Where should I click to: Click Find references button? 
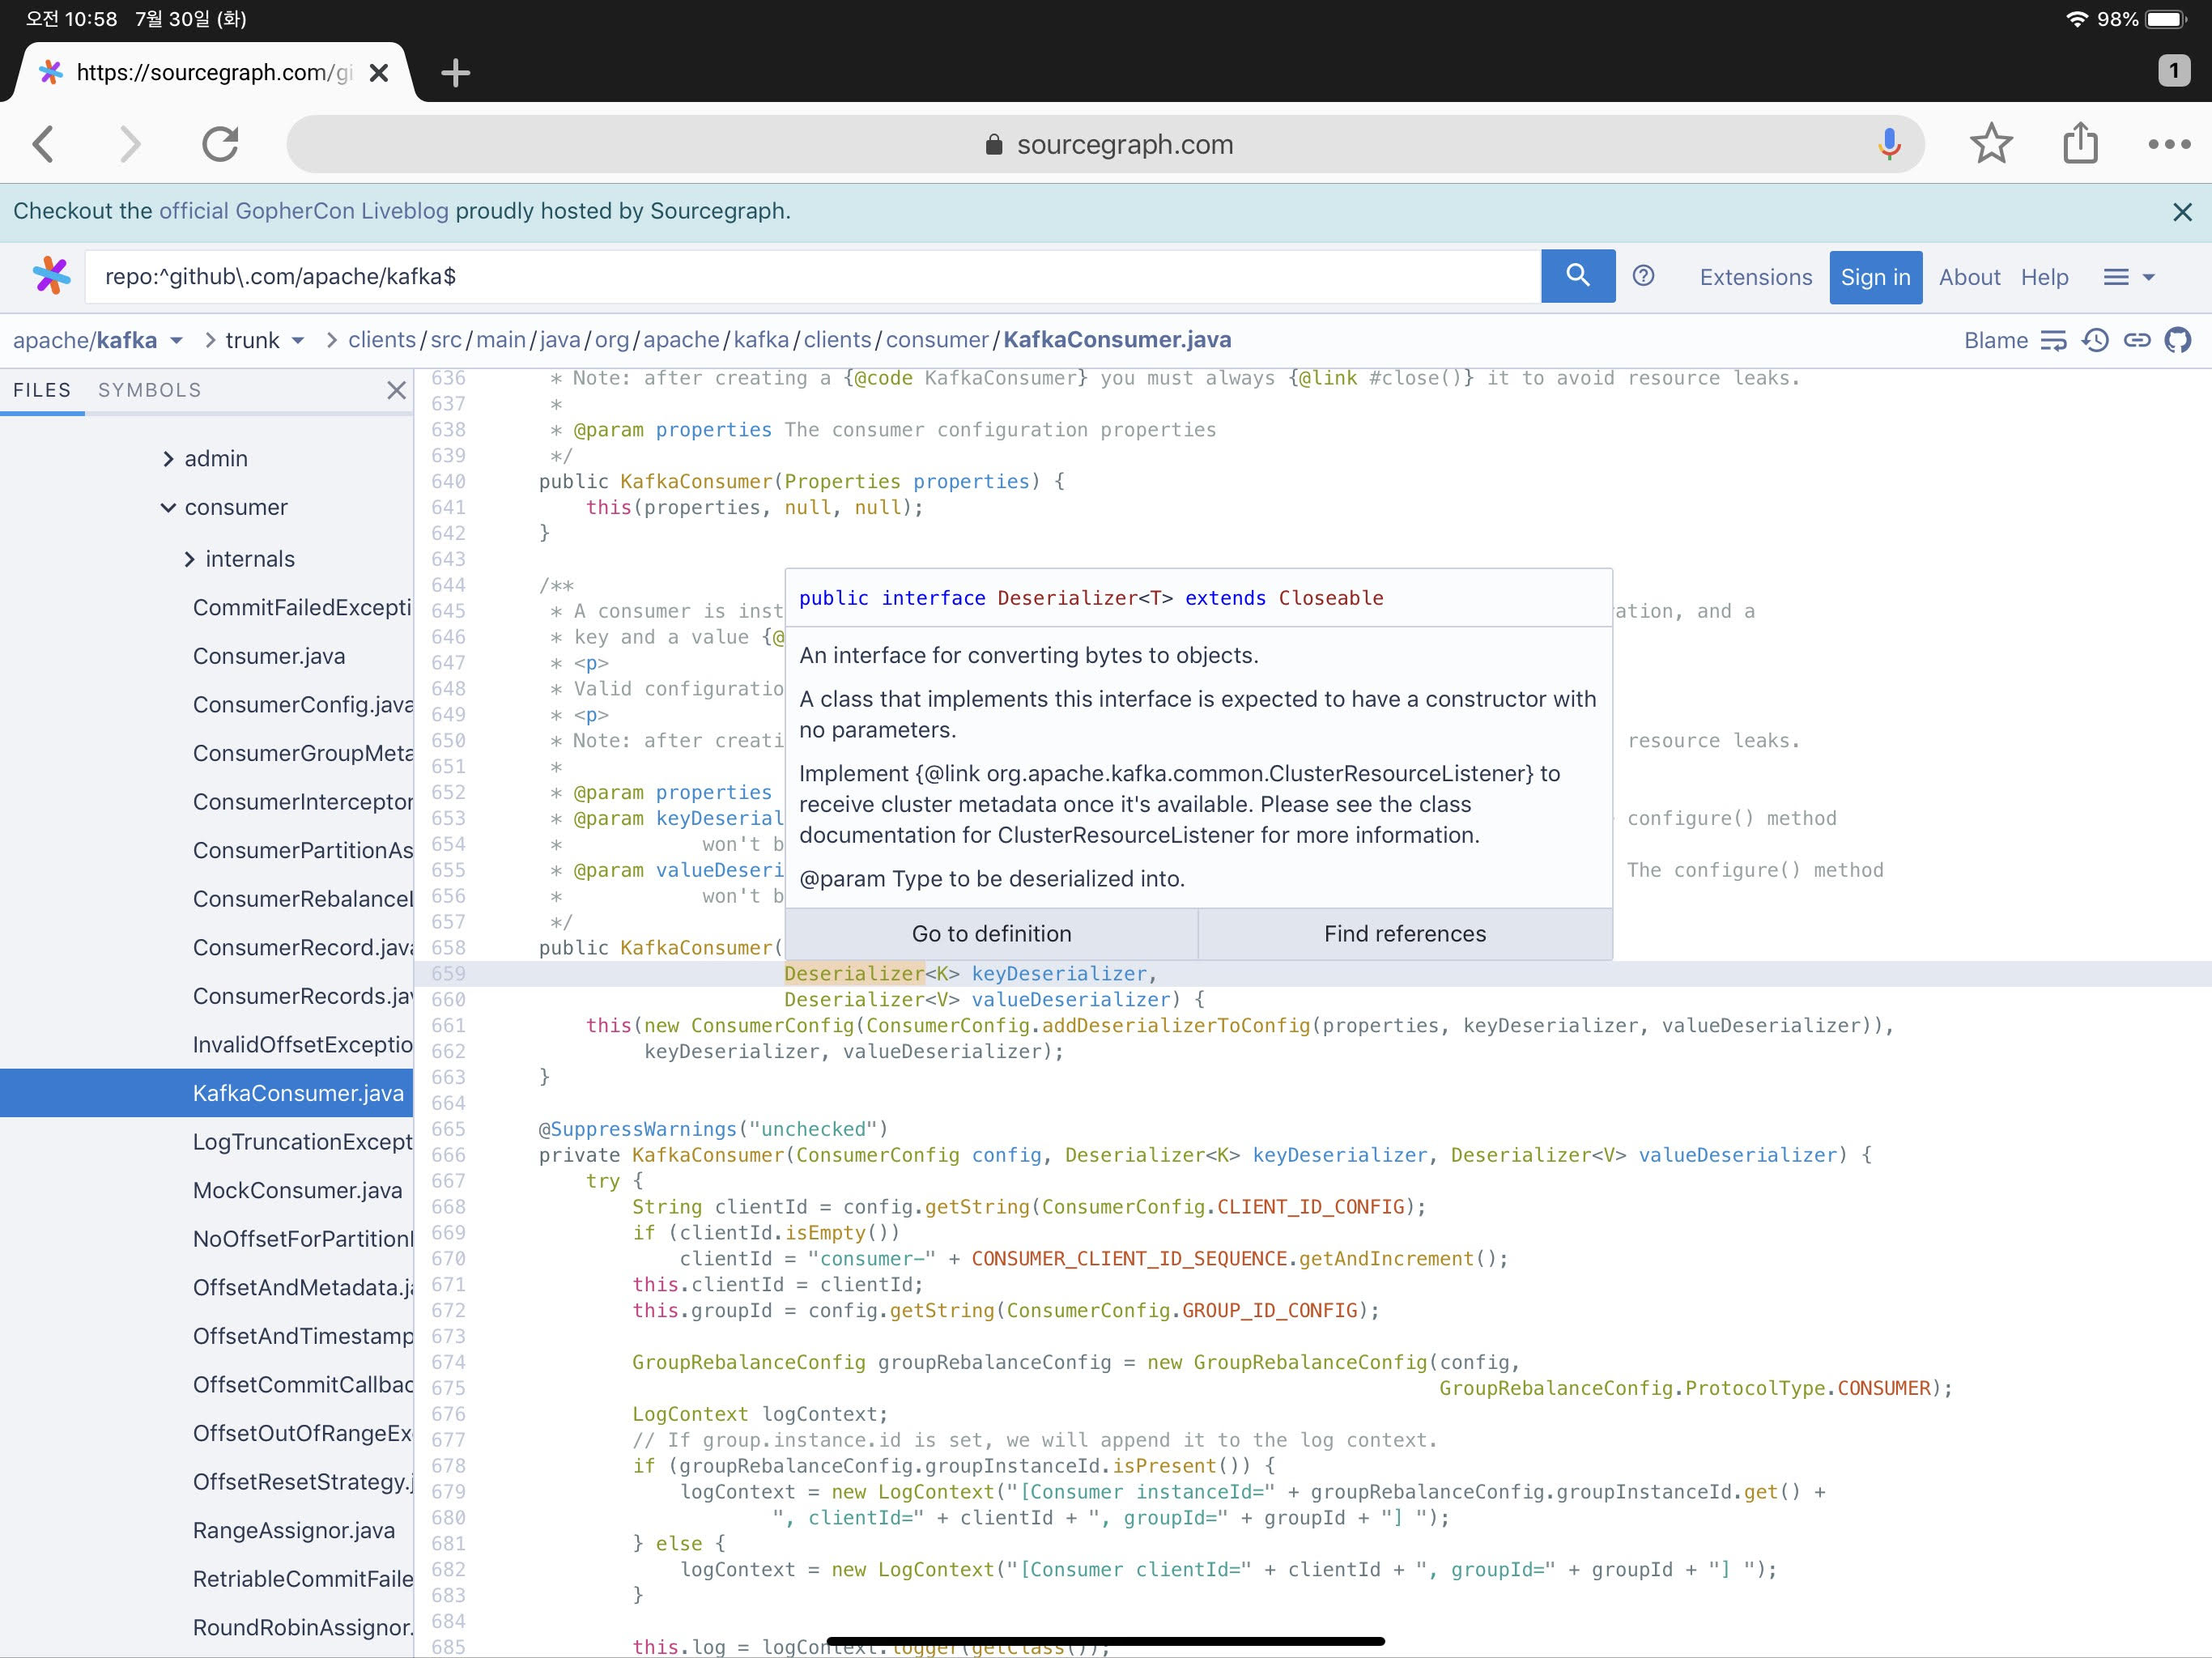point(1404,934)
